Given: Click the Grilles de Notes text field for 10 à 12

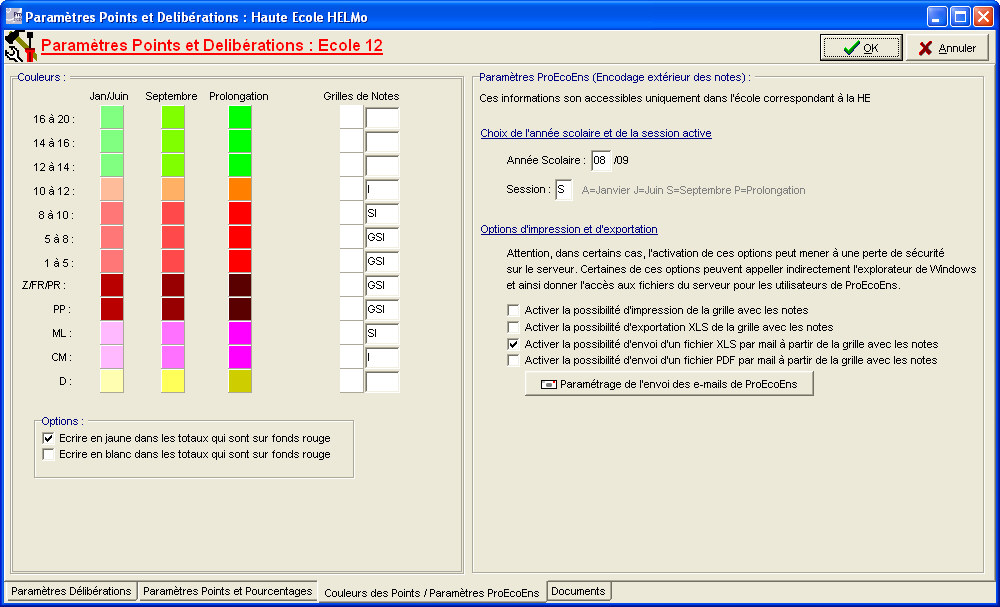Looking at the screenshot, I should 382,189.
